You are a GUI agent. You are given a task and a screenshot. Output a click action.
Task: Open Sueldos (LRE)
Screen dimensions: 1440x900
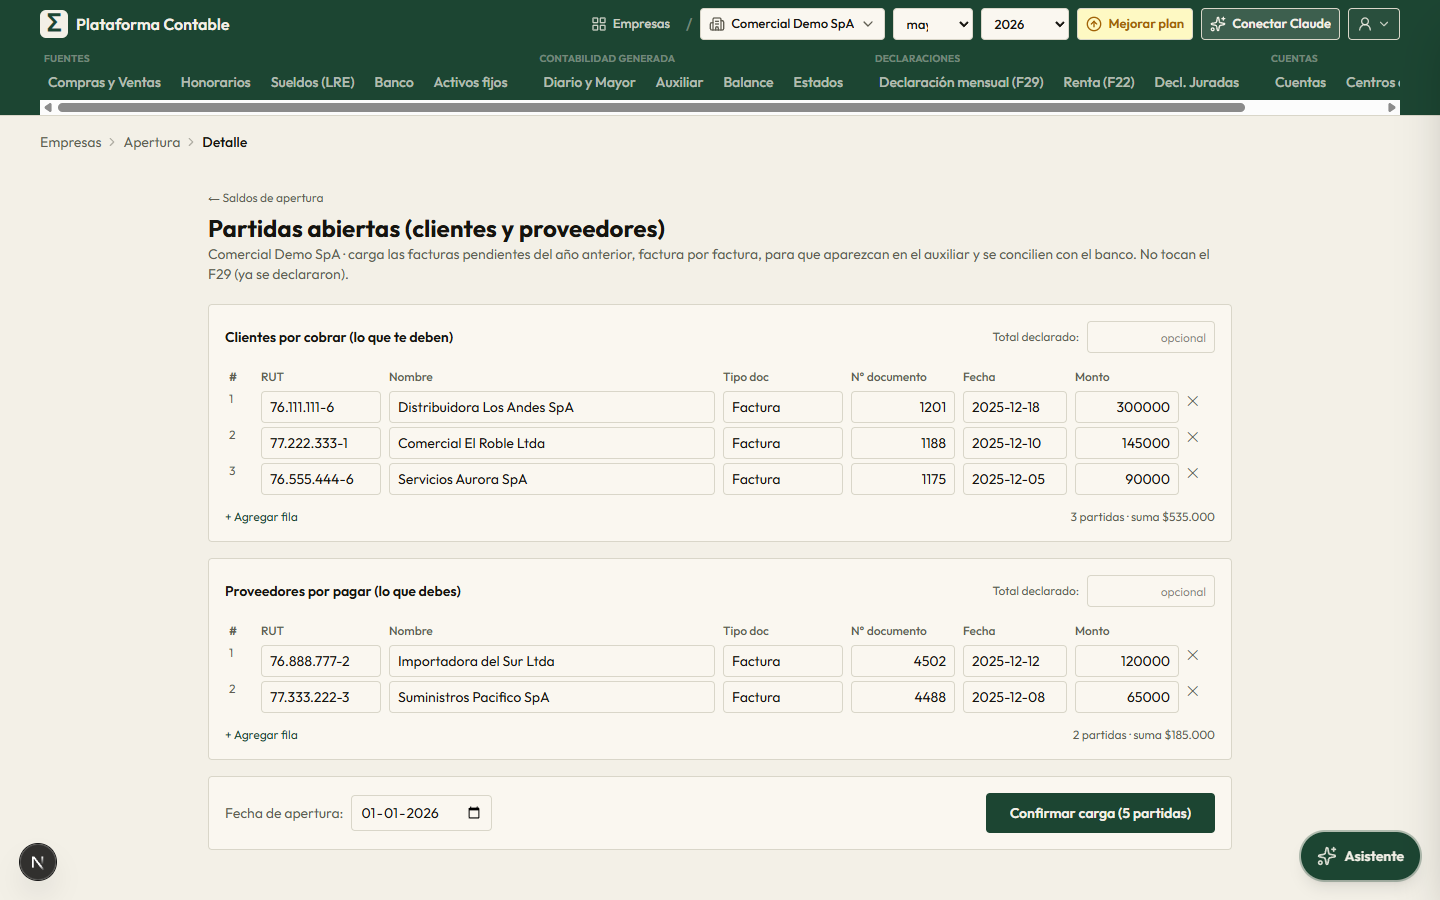click(x=313, y=82)
